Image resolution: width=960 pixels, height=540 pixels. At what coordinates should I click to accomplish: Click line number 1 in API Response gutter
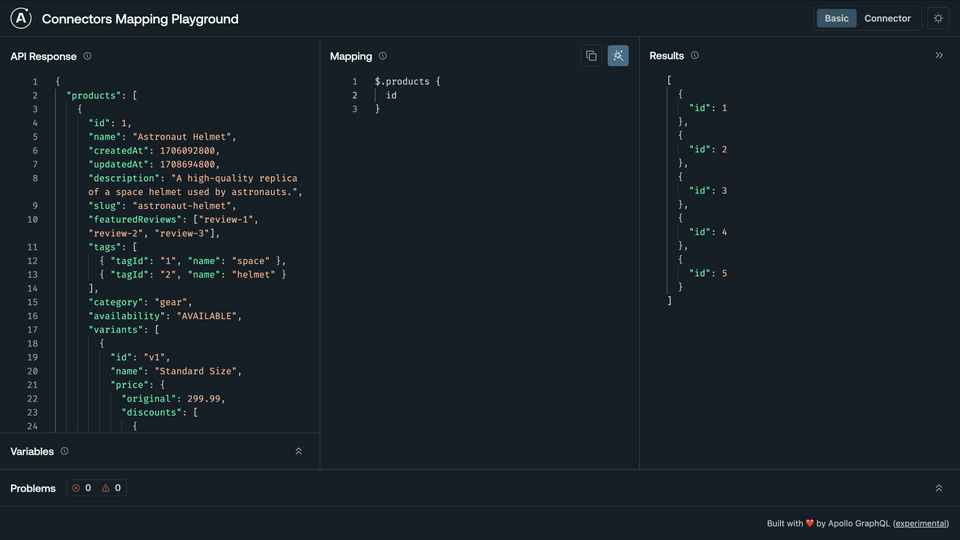tap(35, 81)
